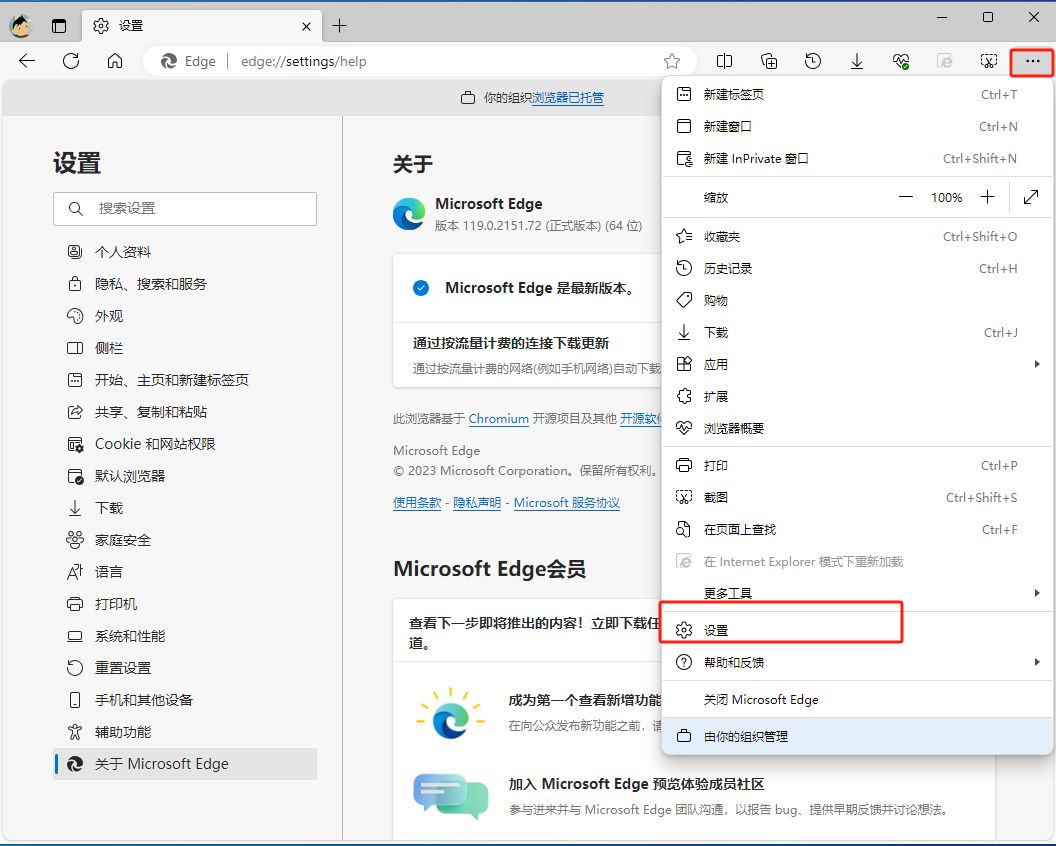The image size is (1056, 846).
Task: Go home using the home icon
Action: click(114, 60)
